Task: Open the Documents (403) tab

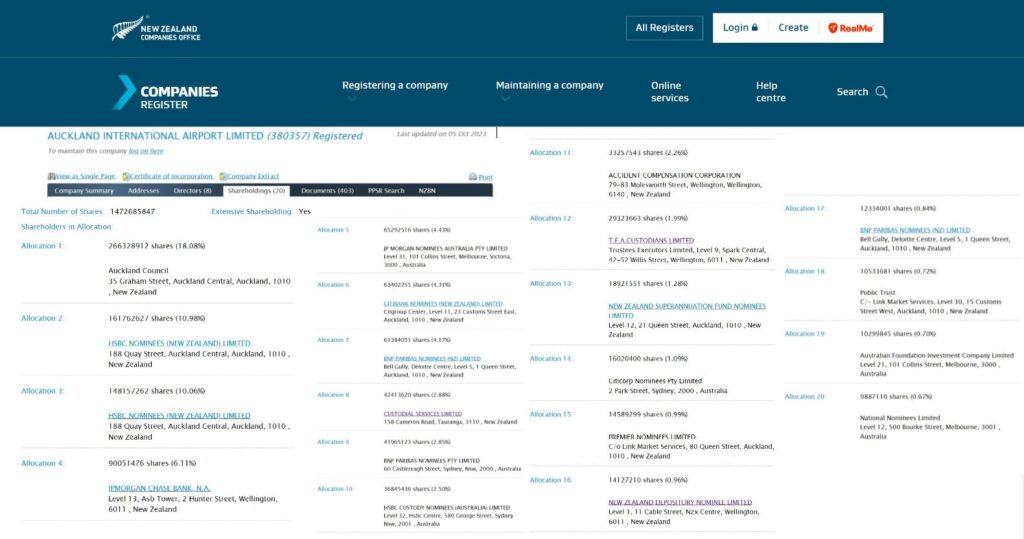Action: 327,191
